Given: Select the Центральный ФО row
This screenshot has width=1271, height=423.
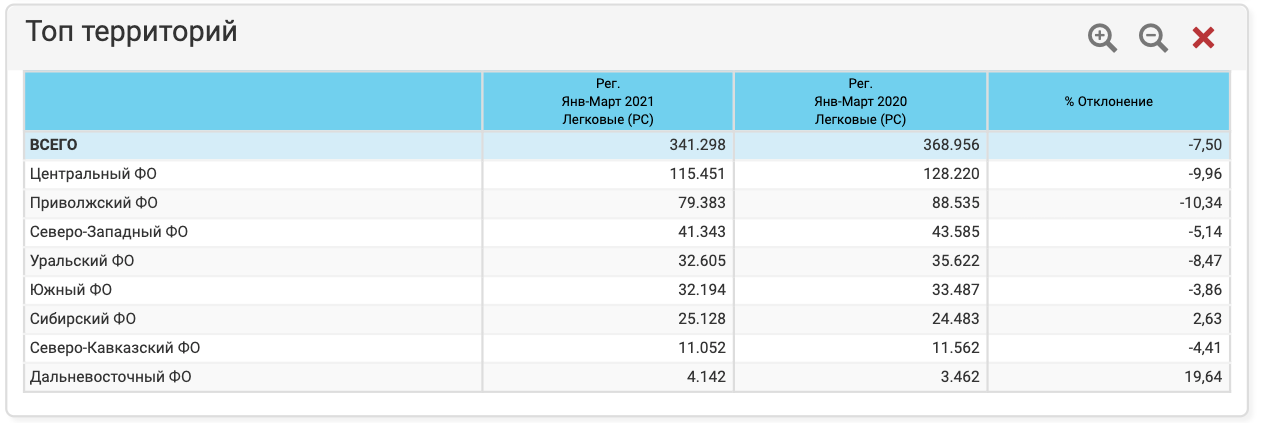Looking at the screenshot, I should tap(93, 174).
